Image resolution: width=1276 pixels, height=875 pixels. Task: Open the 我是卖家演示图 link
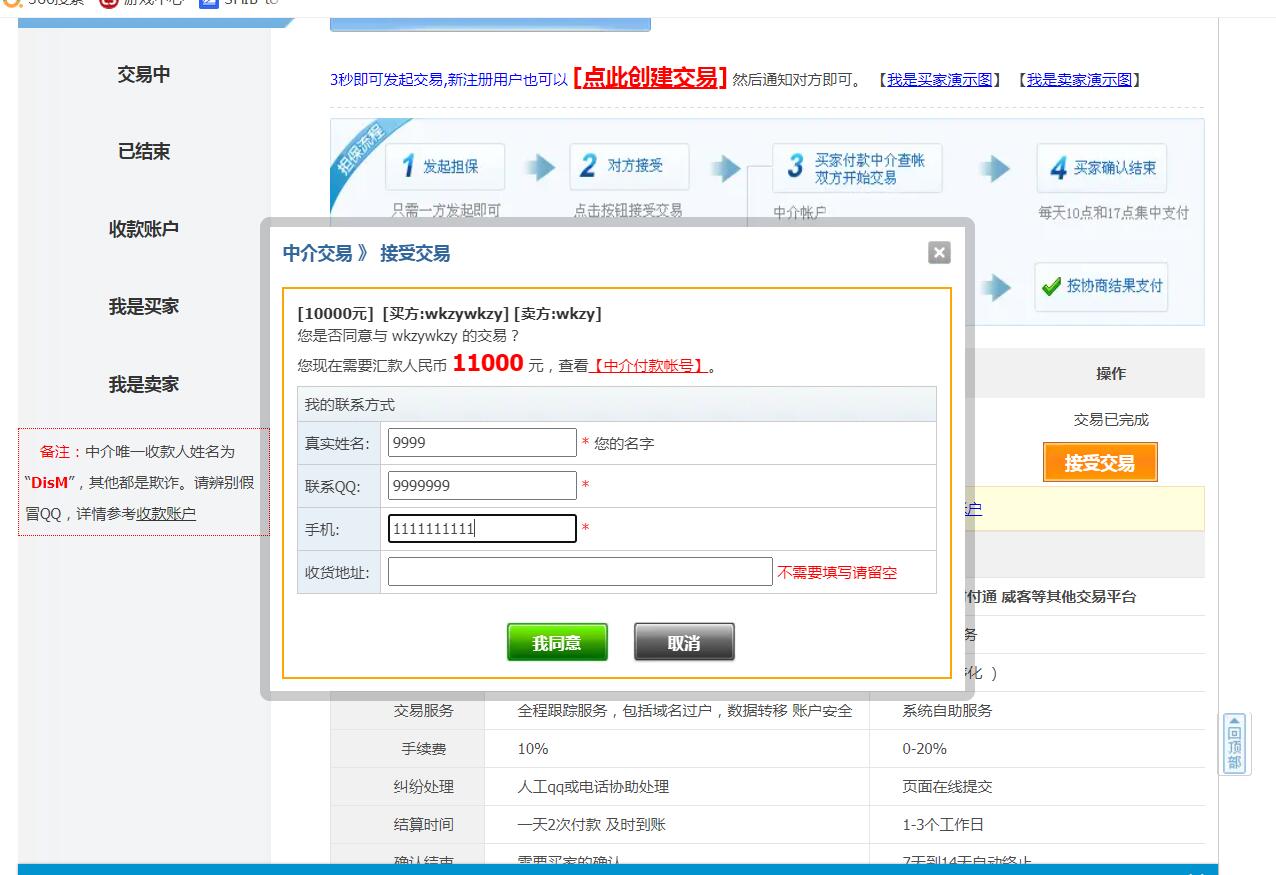pyautogui.click(x=1079, y=80)
